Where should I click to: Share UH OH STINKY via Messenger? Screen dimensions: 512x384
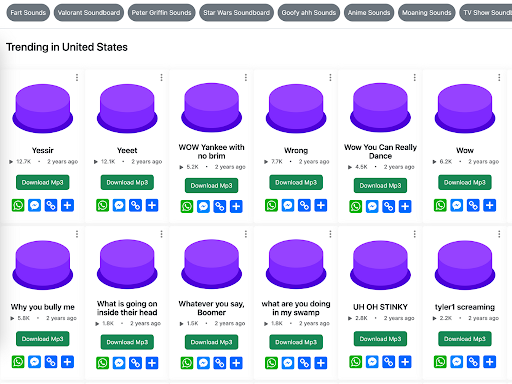tap(372, 362)
